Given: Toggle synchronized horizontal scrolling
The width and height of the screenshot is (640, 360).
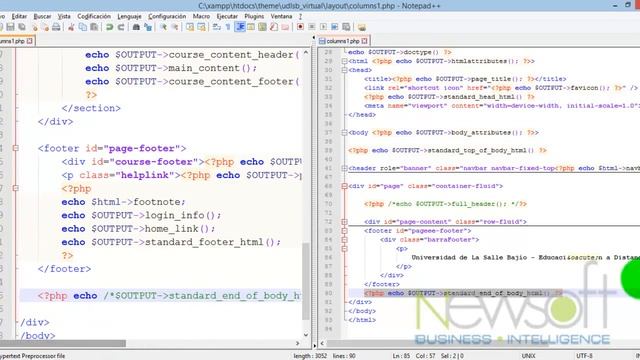Looking at the screenshot, I should pyautogui.click(x=201, y=27).
